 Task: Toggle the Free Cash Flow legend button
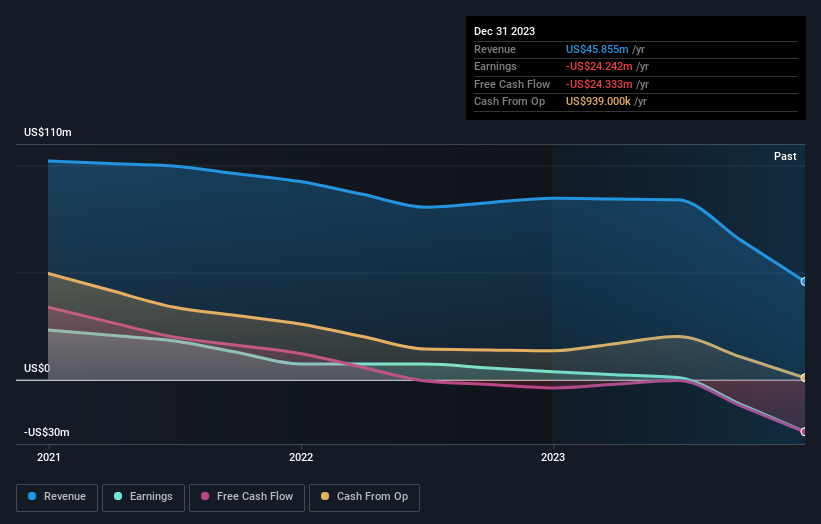pos(247,497)
